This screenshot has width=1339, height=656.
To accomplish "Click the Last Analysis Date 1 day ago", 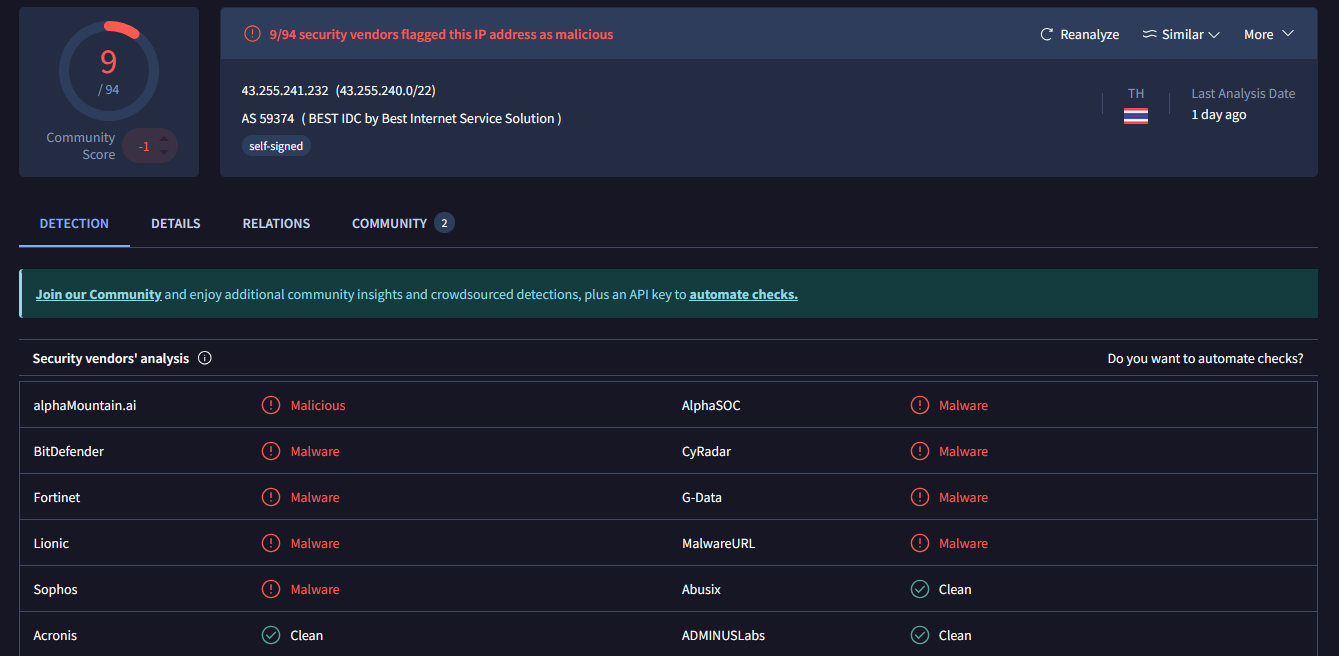I will 1219,115.
